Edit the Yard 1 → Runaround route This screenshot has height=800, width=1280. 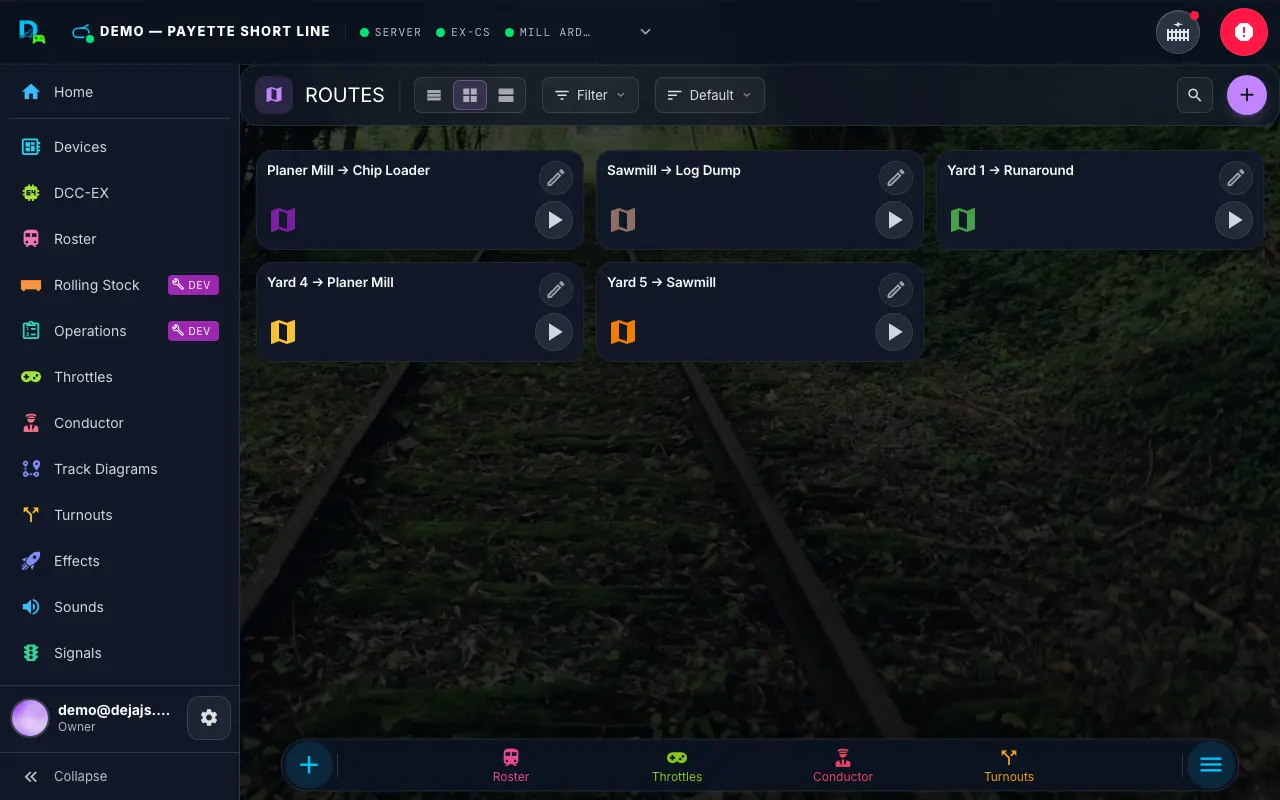pyautogui.click(x=1235, y=178)
